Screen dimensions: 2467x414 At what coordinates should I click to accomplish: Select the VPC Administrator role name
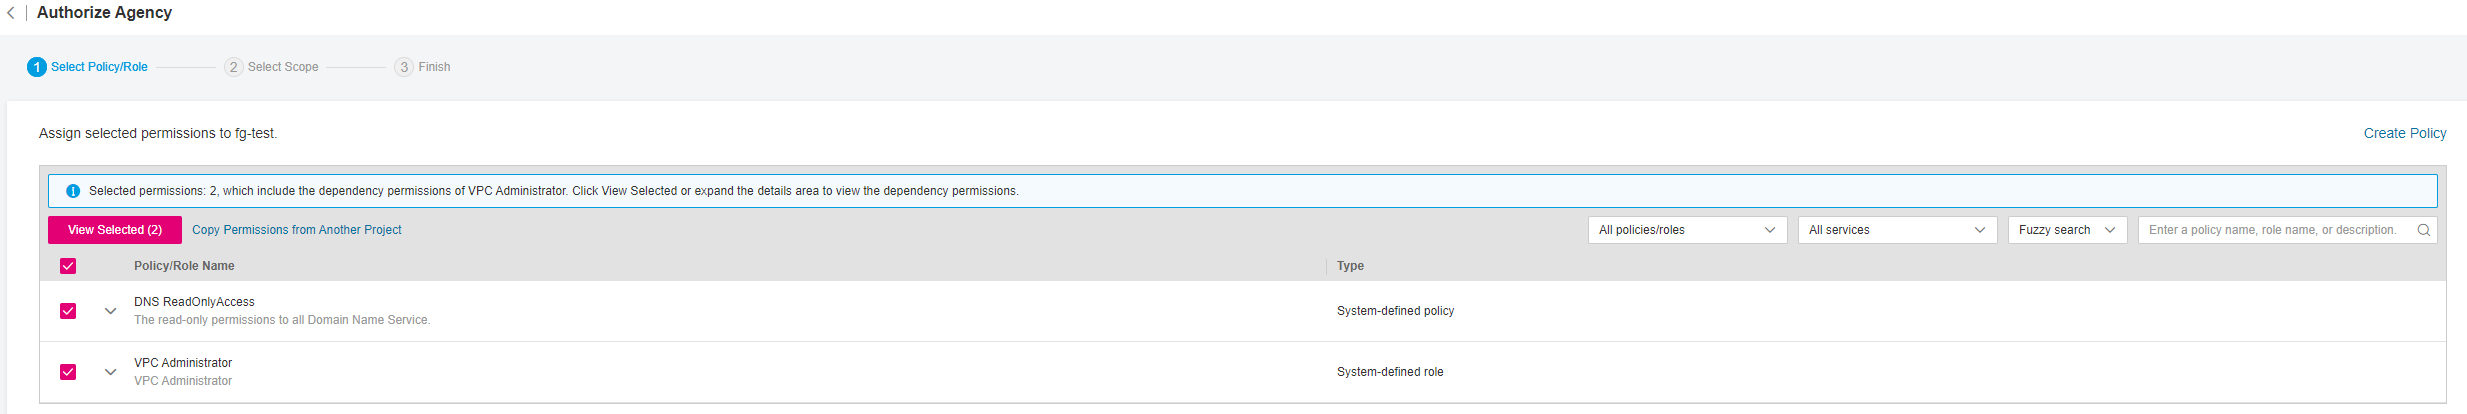point(183,363)
